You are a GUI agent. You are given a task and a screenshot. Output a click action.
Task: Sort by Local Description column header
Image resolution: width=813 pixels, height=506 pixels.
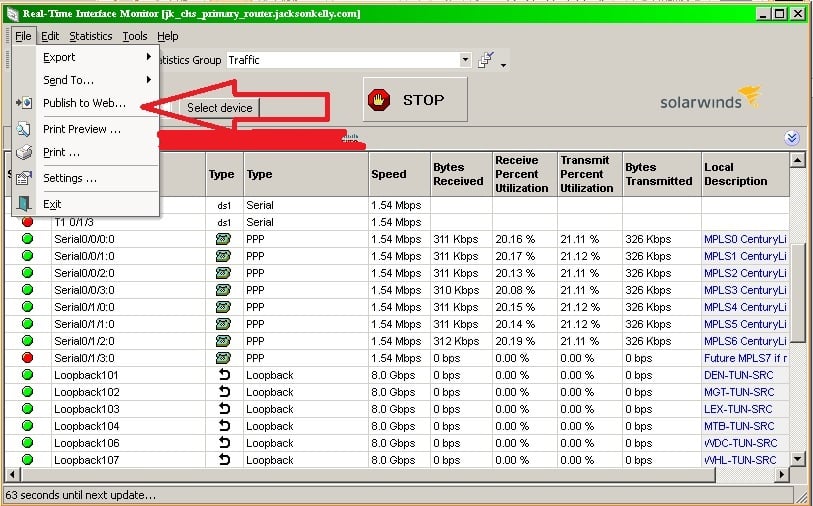point(746,174)
